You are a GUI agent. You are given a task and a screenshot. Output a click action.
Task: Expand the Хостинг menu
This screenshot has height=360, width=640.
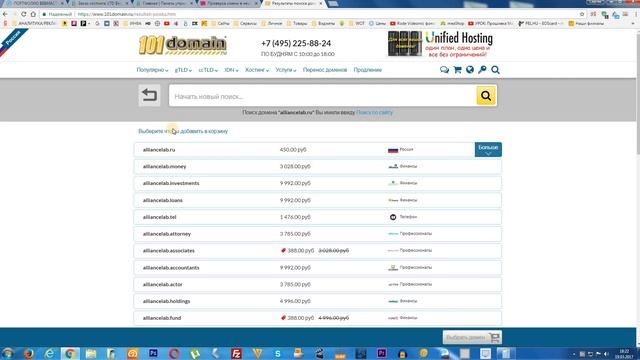click(x=257, y=70)
